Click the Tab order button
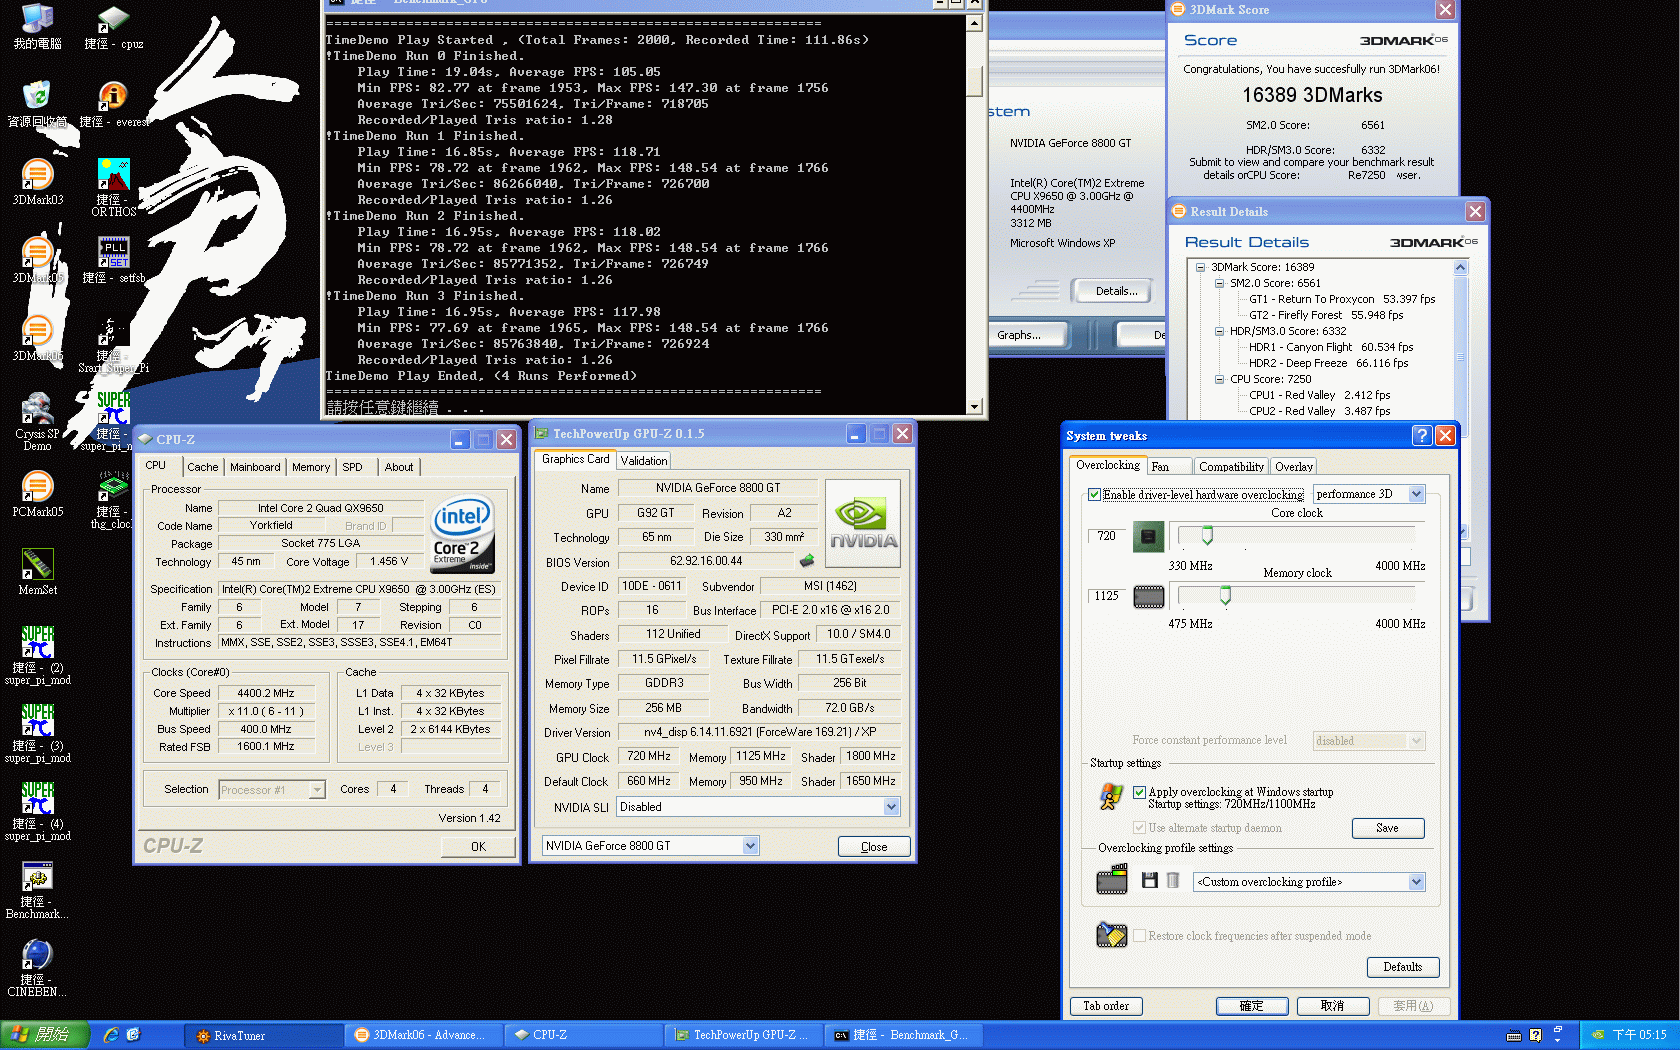The width and height of the screenshot is (1680, 1050). pos(1106,1006)
